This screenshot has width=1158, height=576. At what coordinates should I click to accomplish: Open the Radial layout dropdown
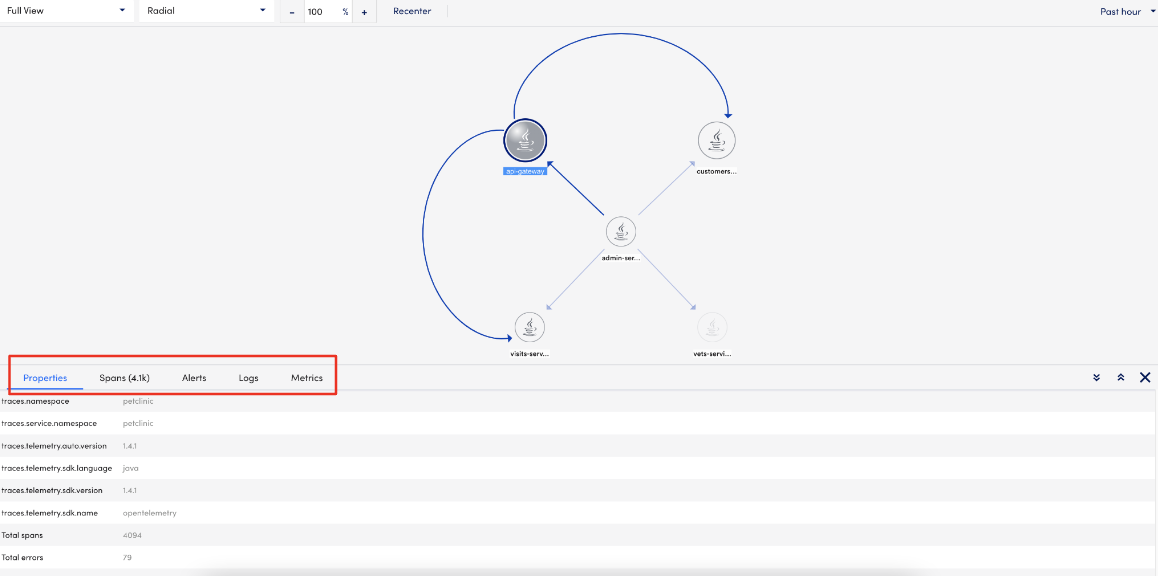click(x=205, y=11)
